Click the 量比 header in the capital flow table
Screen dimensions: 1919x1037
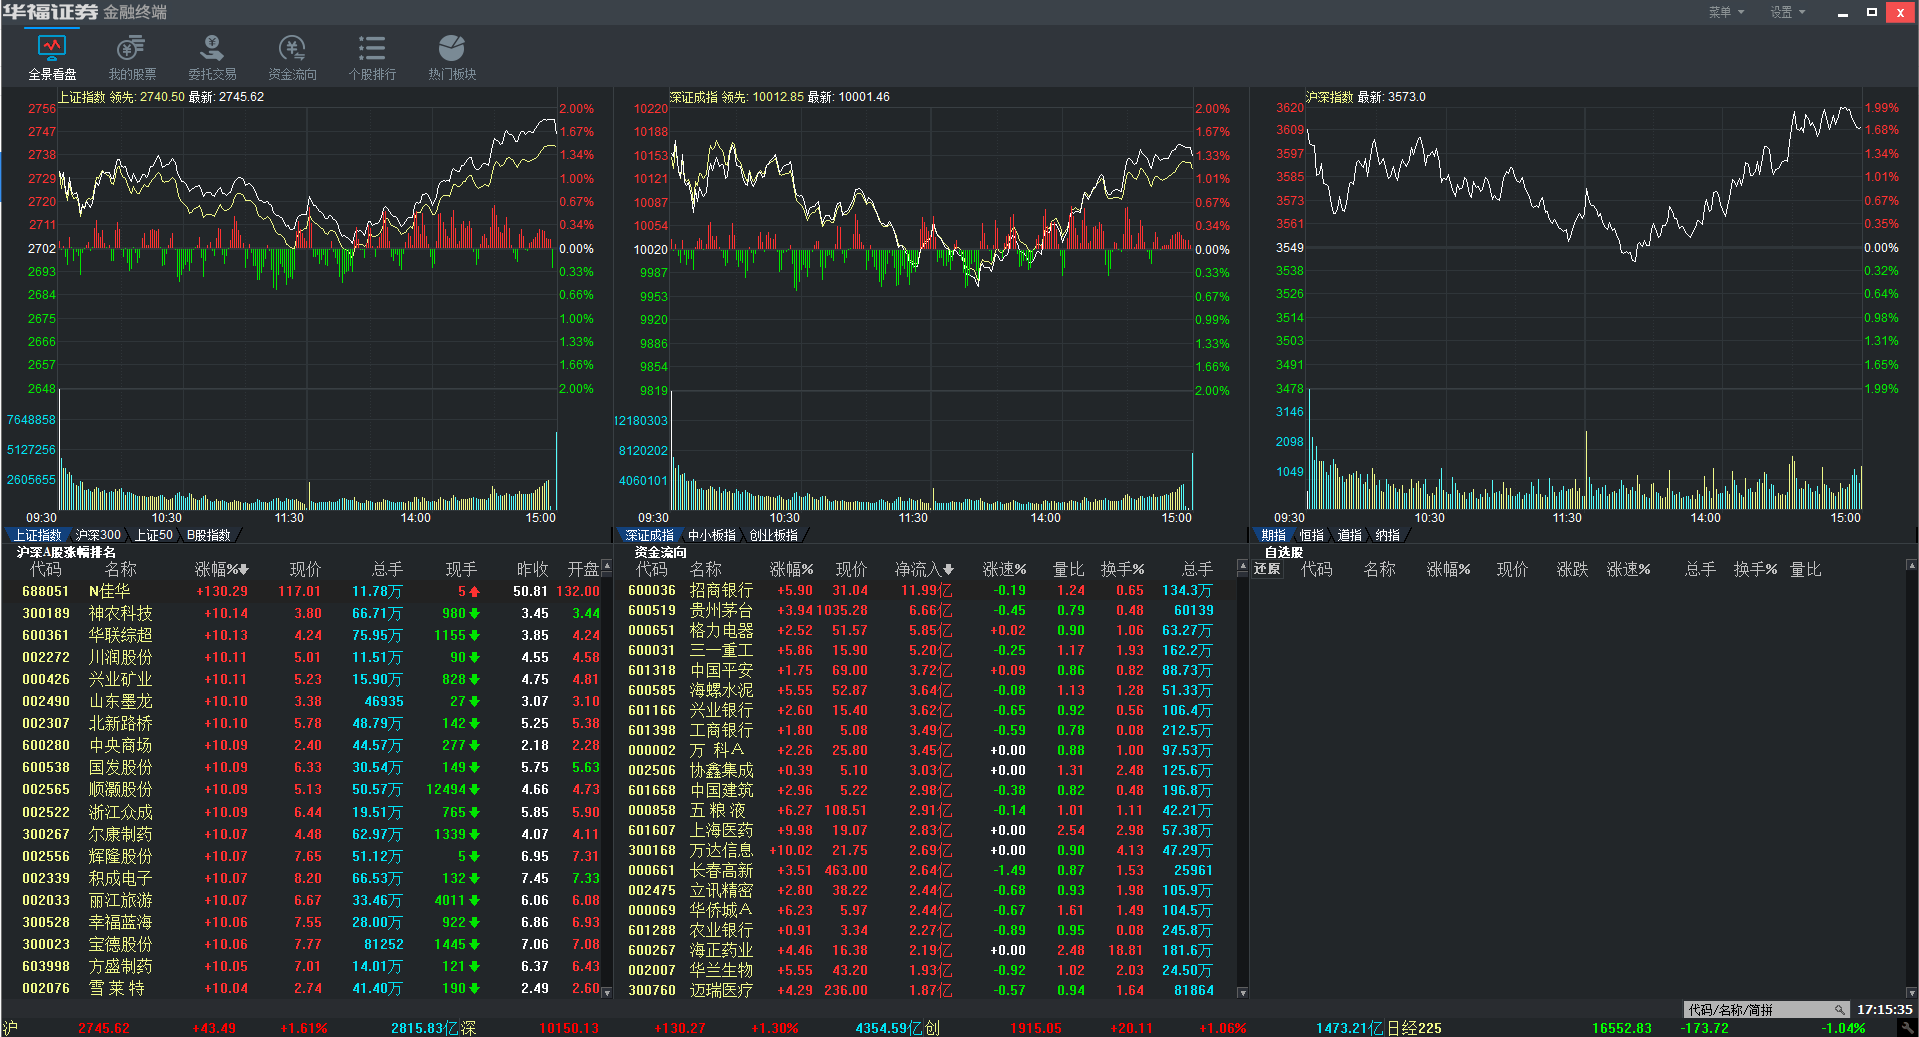pos(1068,569)
